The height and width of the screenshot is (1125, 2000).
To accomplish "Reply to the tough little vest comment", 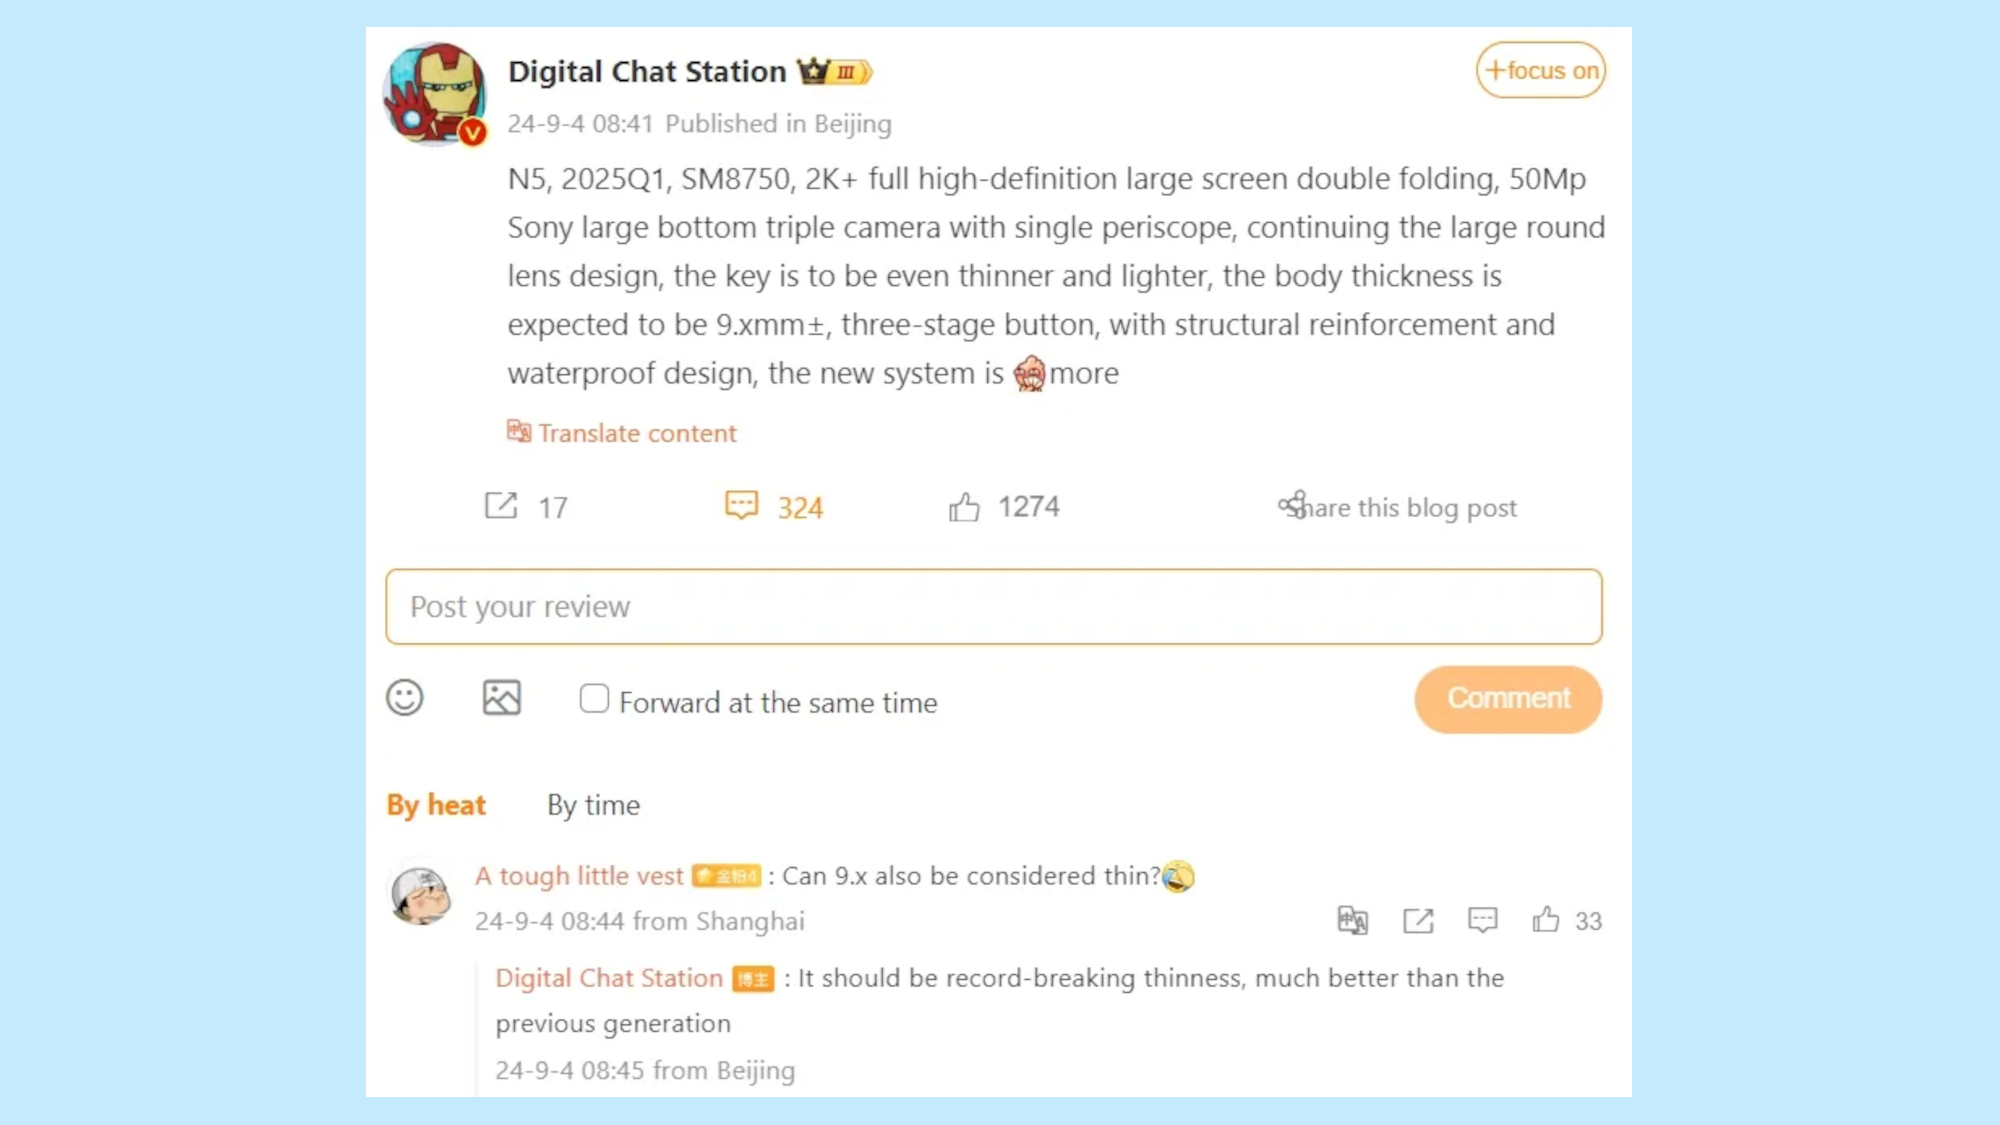I will (1482, 920).
